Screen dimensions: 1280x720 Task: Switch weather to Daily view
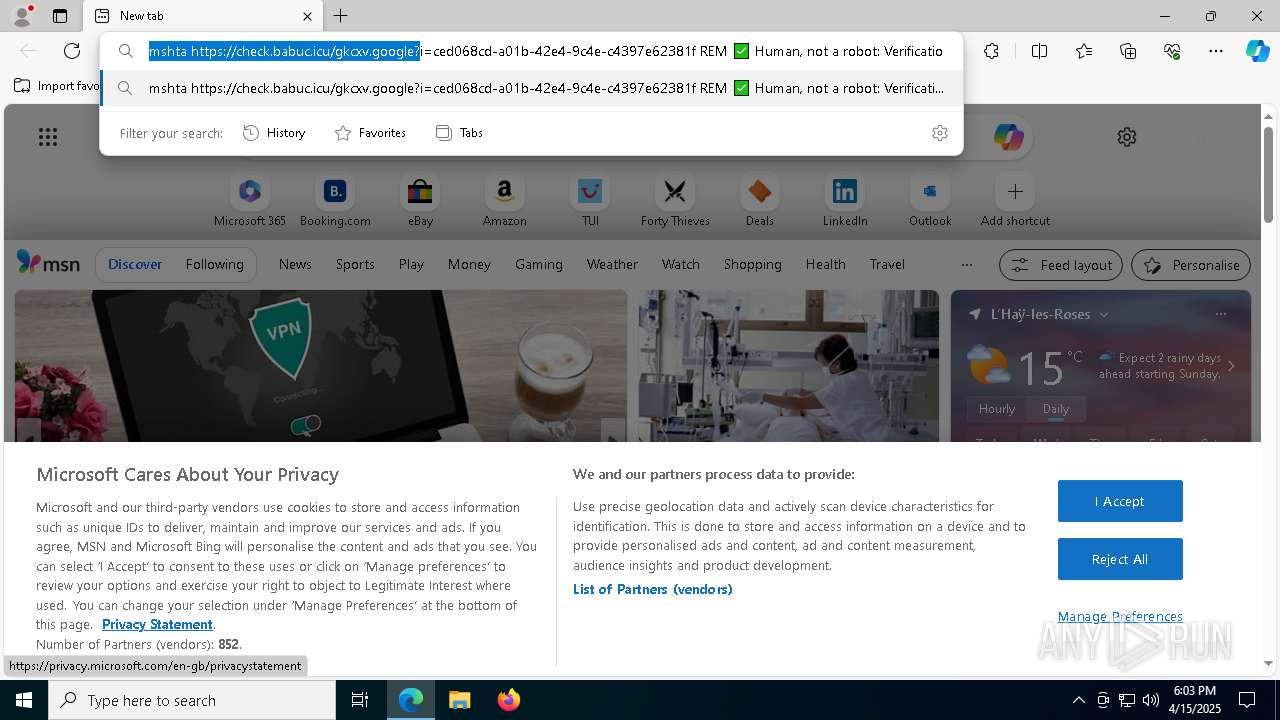1056,409
